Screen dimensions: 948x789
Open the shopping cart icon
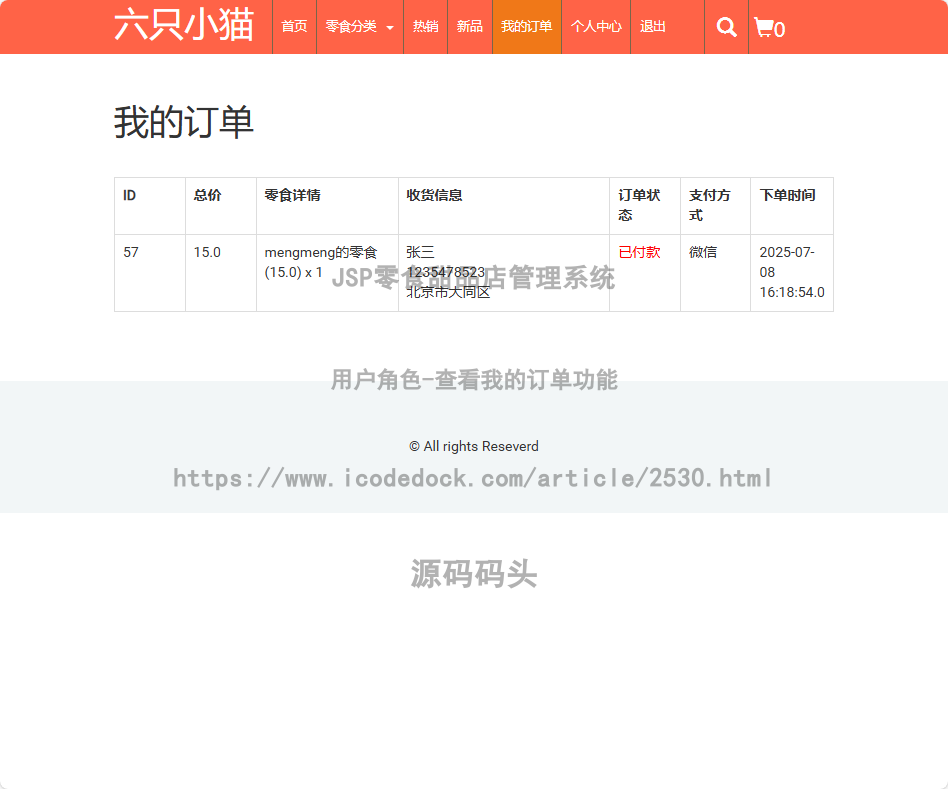tap(769, 28)
